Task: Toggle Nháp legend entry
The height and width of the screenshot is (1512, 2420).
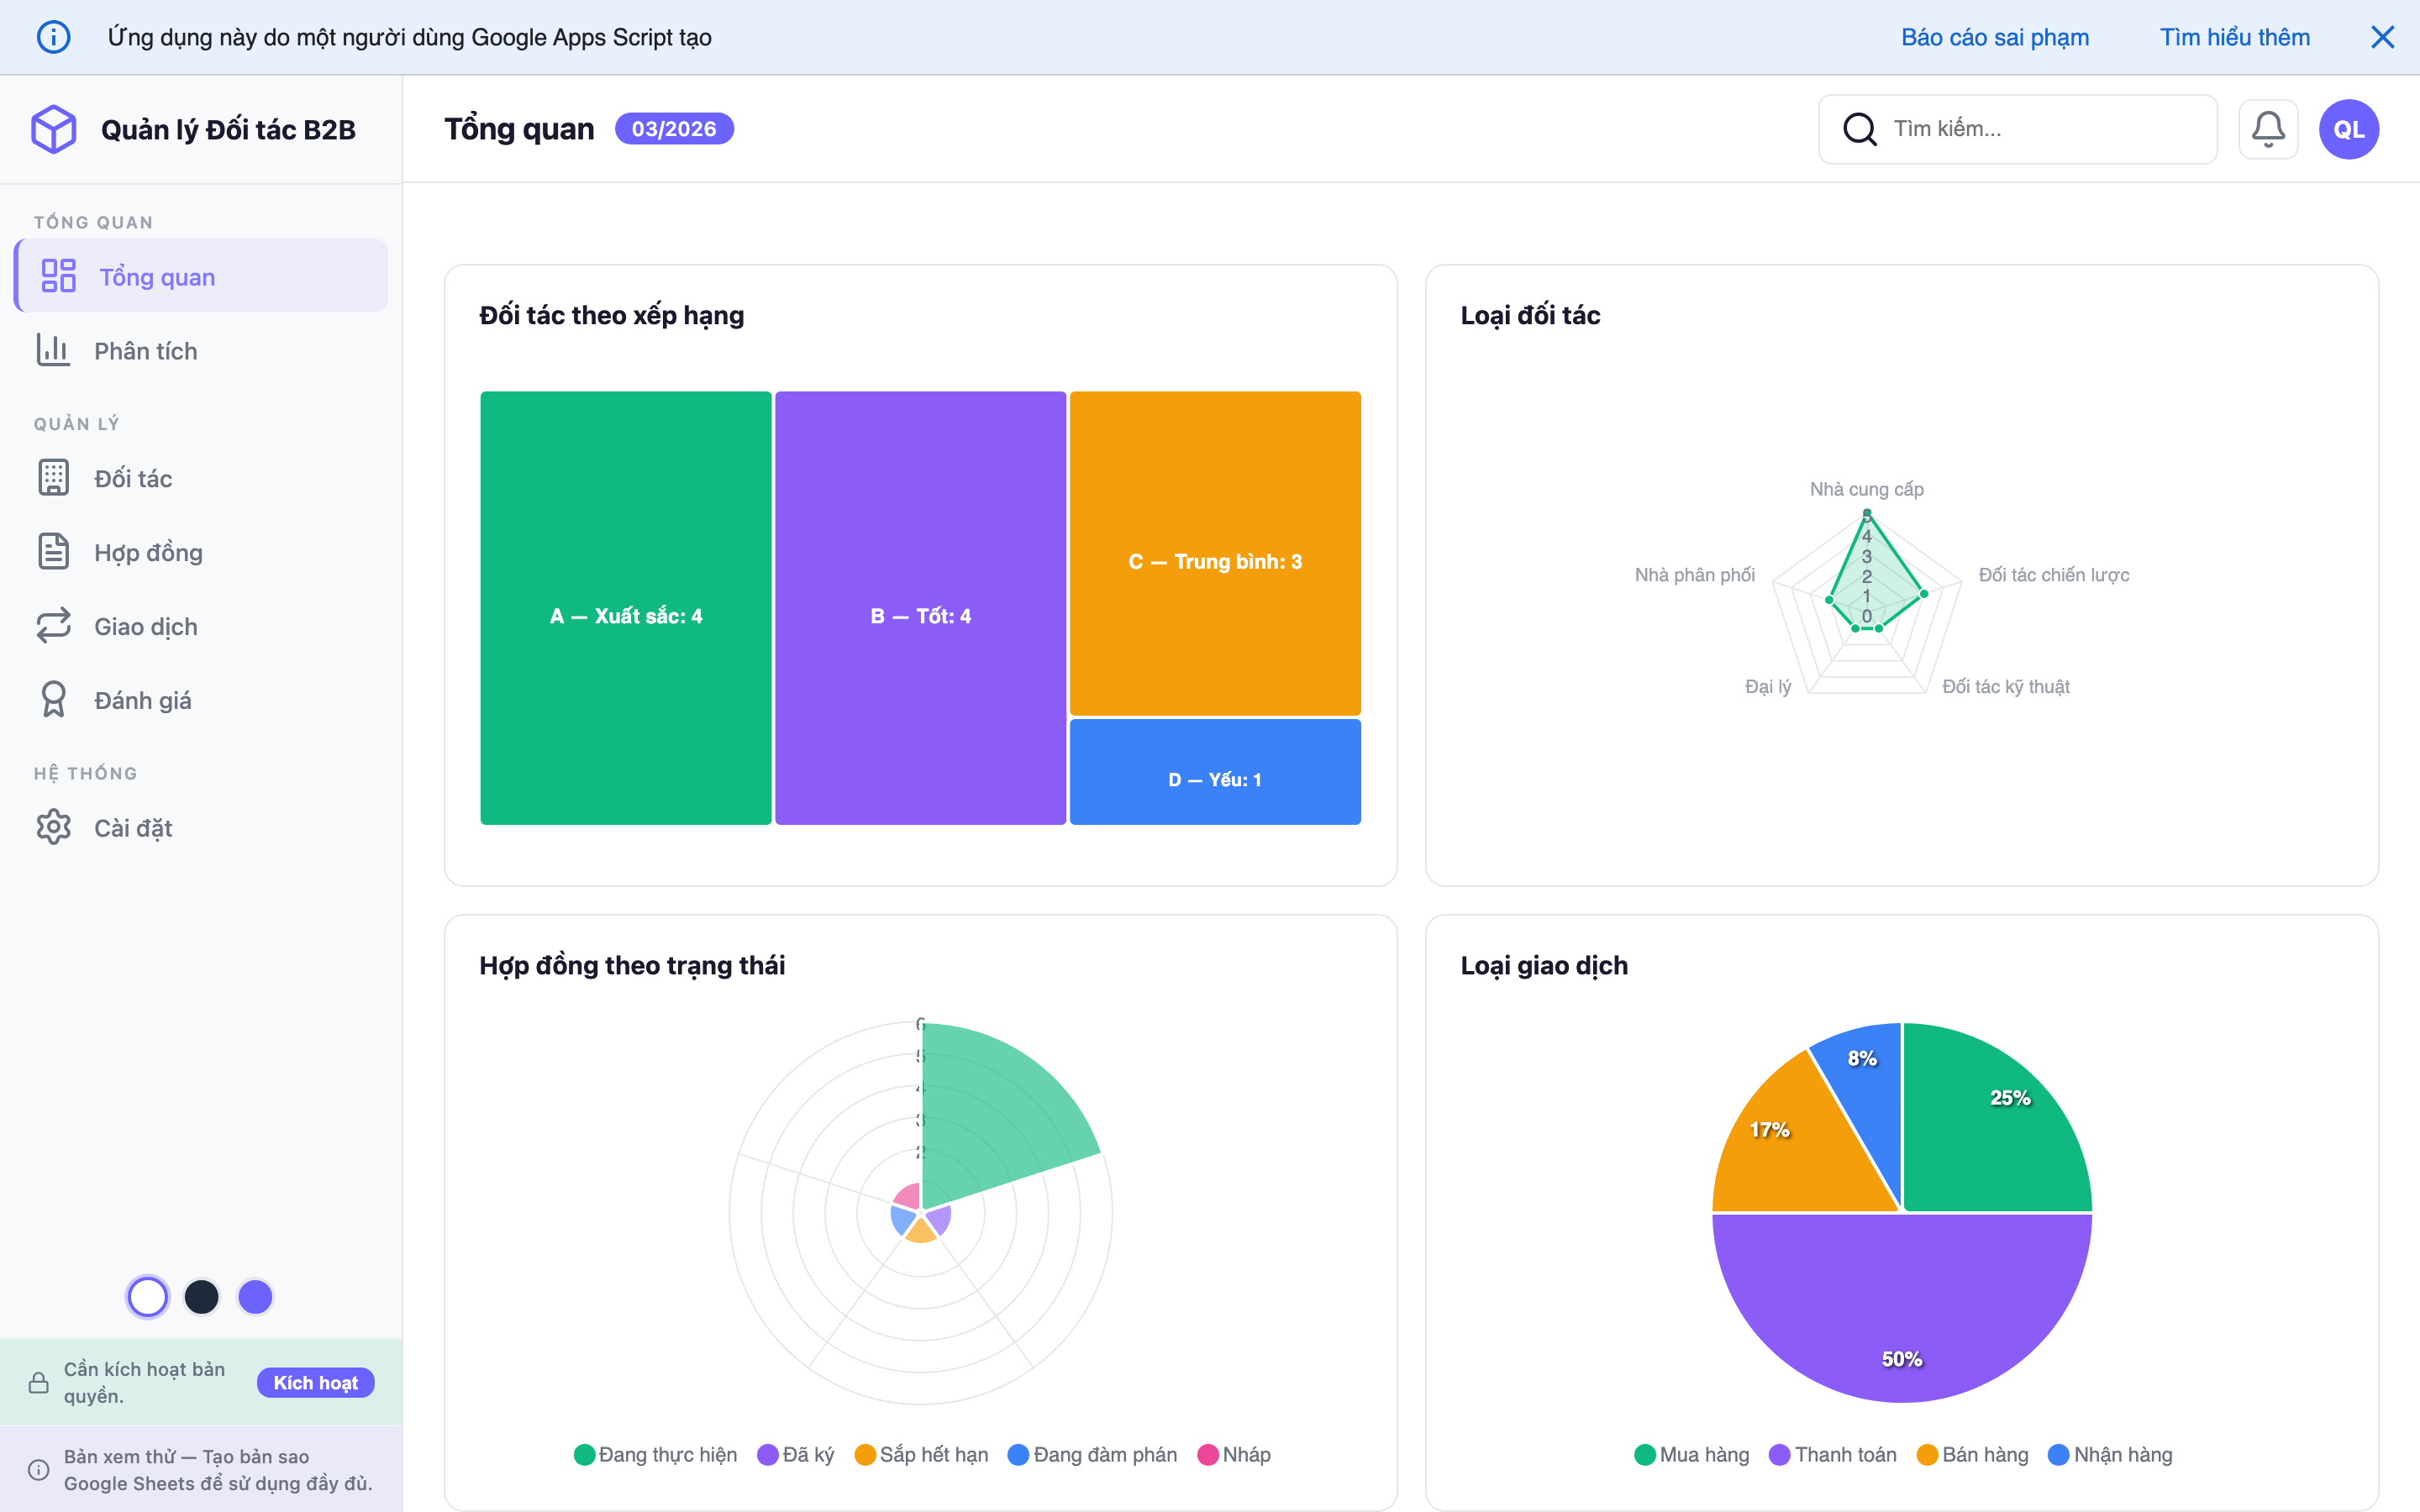Action: (1234, 1454)
